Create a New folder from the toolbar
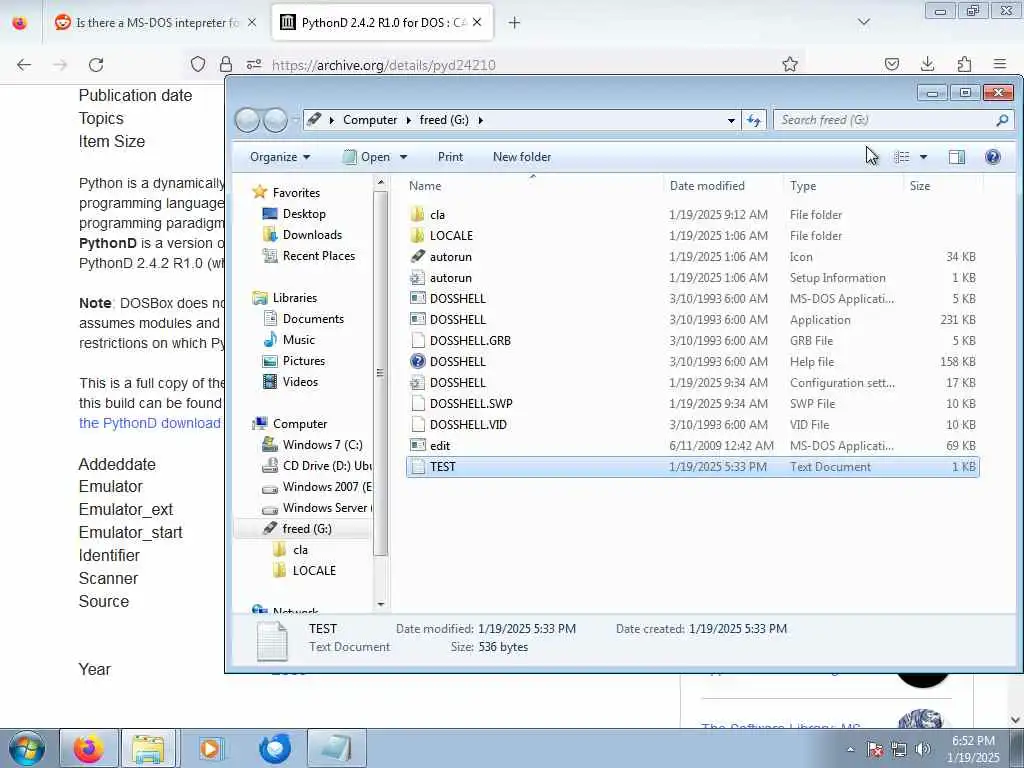Image resolution: width=1024 pixels, height=768 pixels. click(x=522, y=157)
